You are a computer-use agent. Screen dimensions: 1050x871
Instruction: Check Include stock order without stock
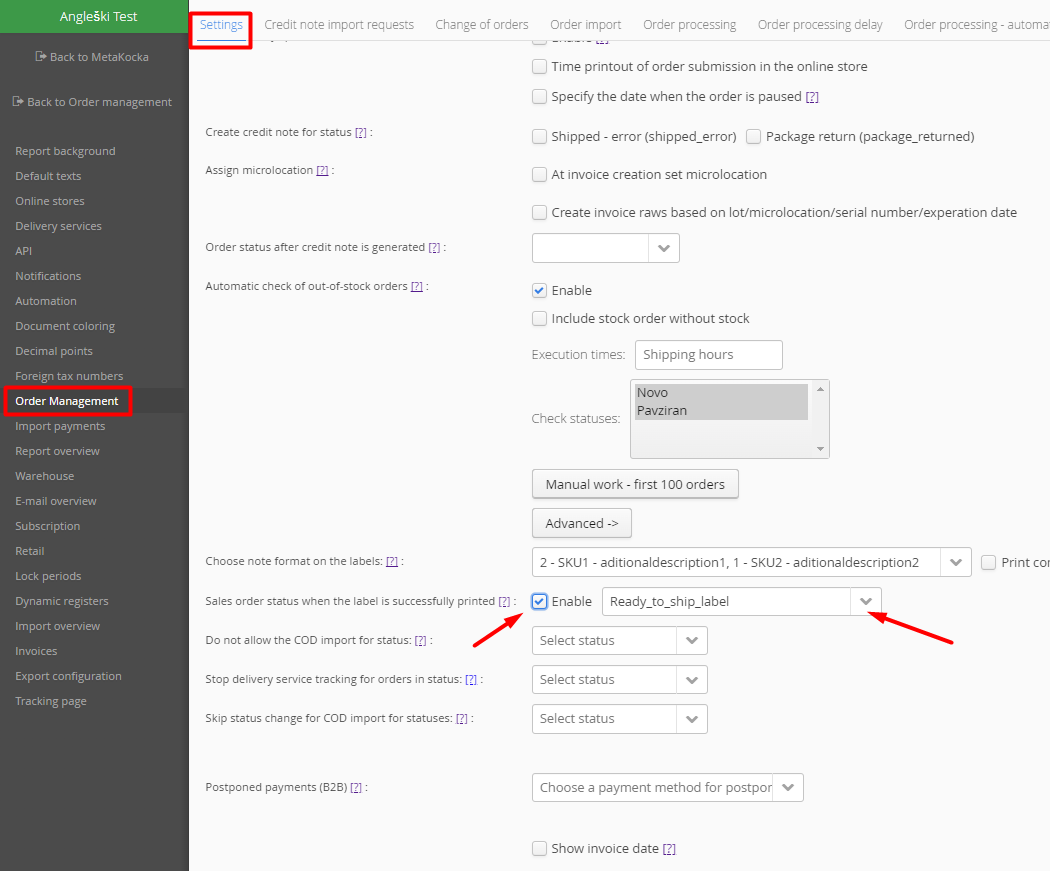[539, 319]
